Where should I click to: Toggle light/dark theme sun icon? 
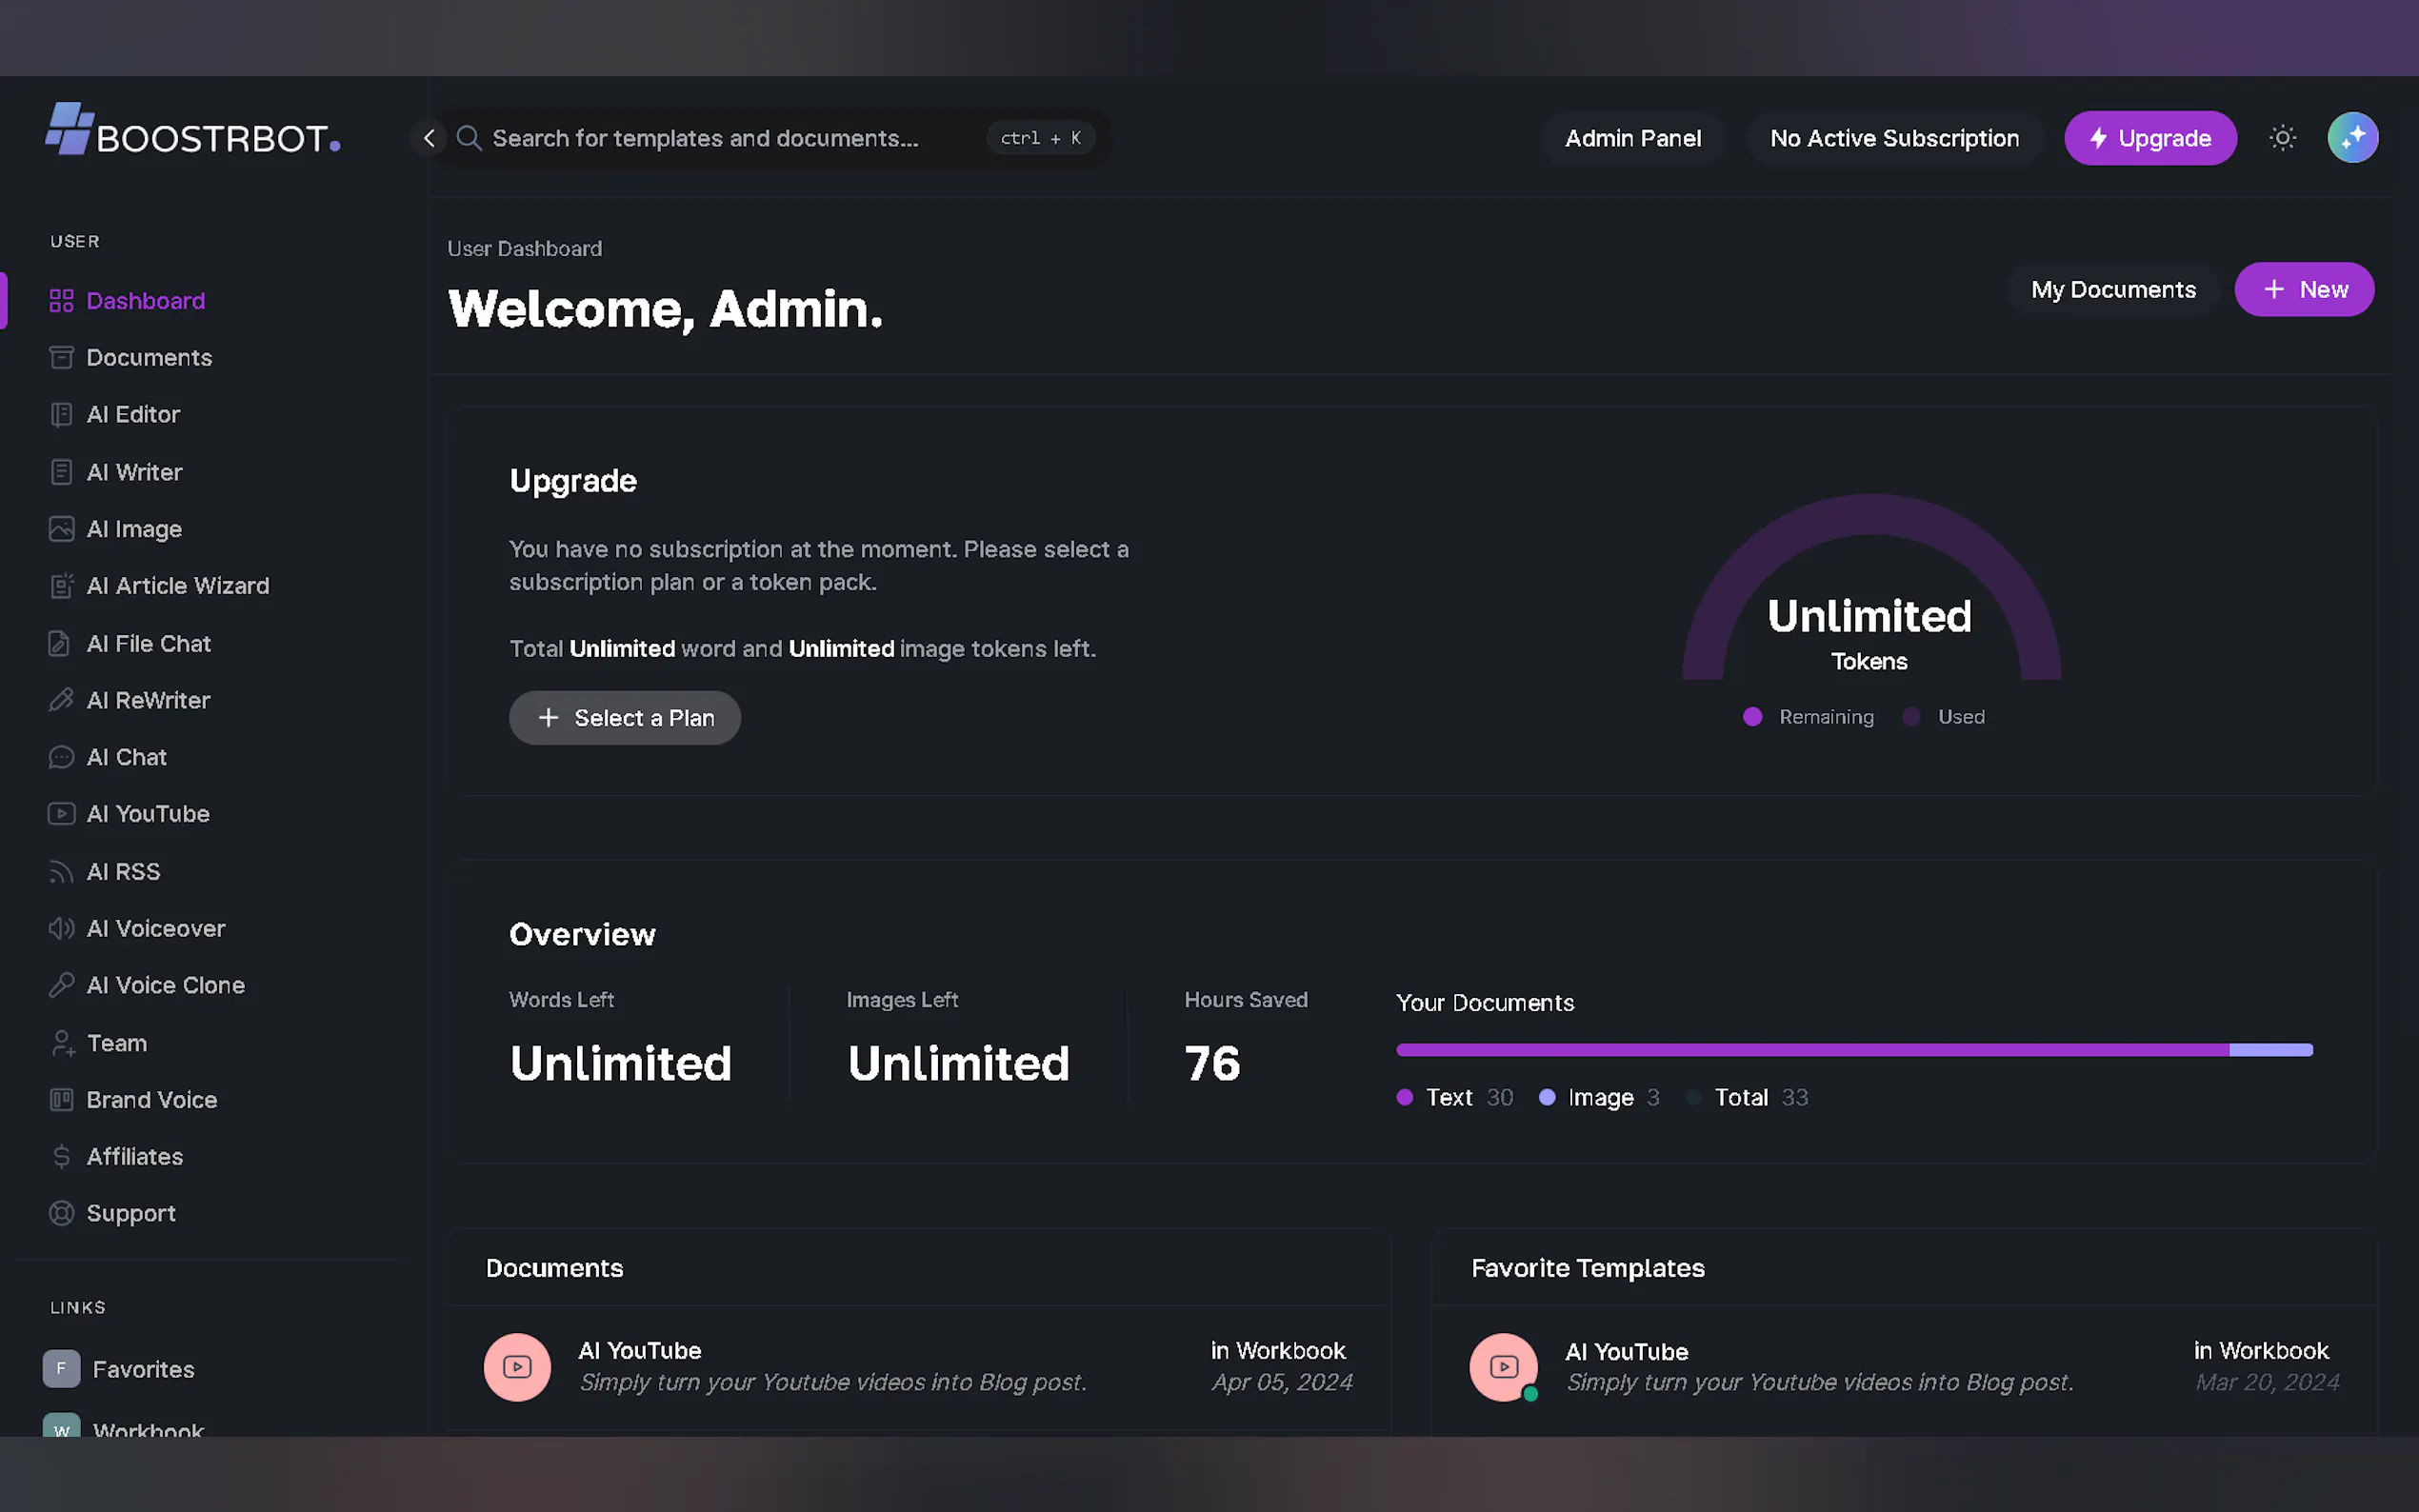(x=2282, y=138)
